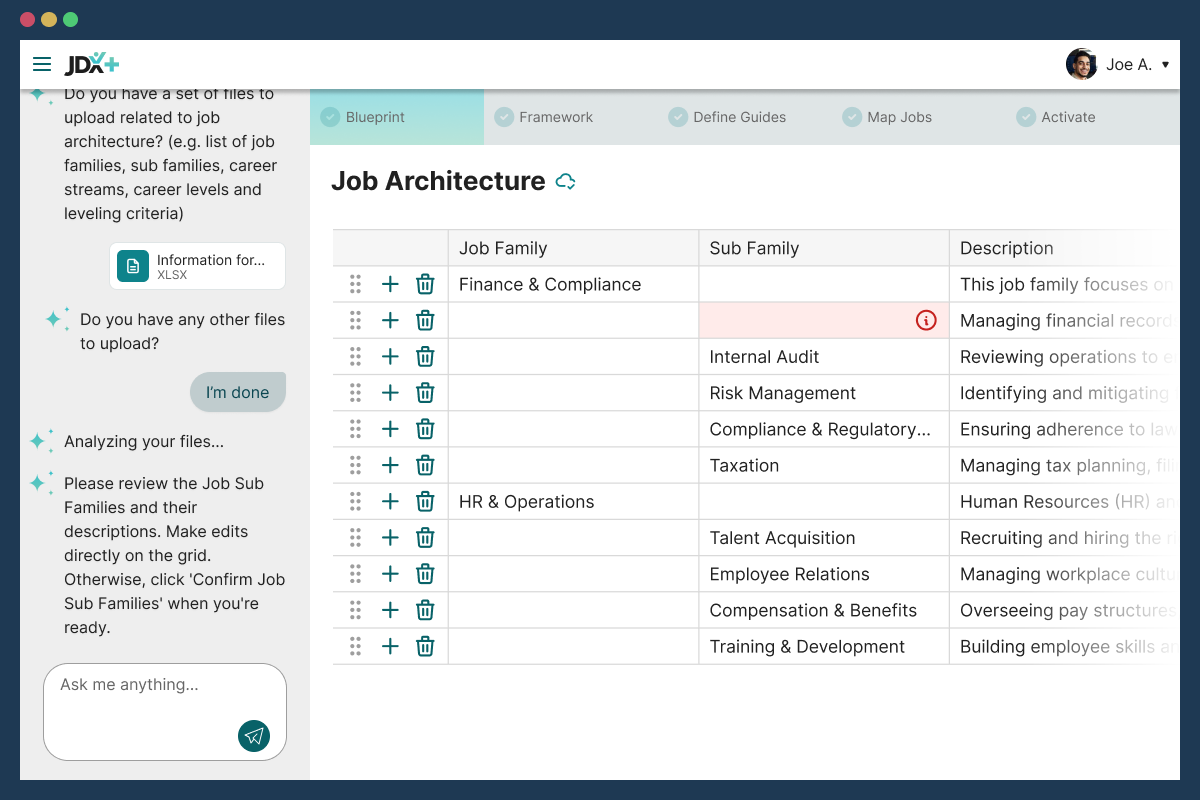Select the Internal Audit cell
Viewport: 1200px width, 800px height.
(824, 357)
